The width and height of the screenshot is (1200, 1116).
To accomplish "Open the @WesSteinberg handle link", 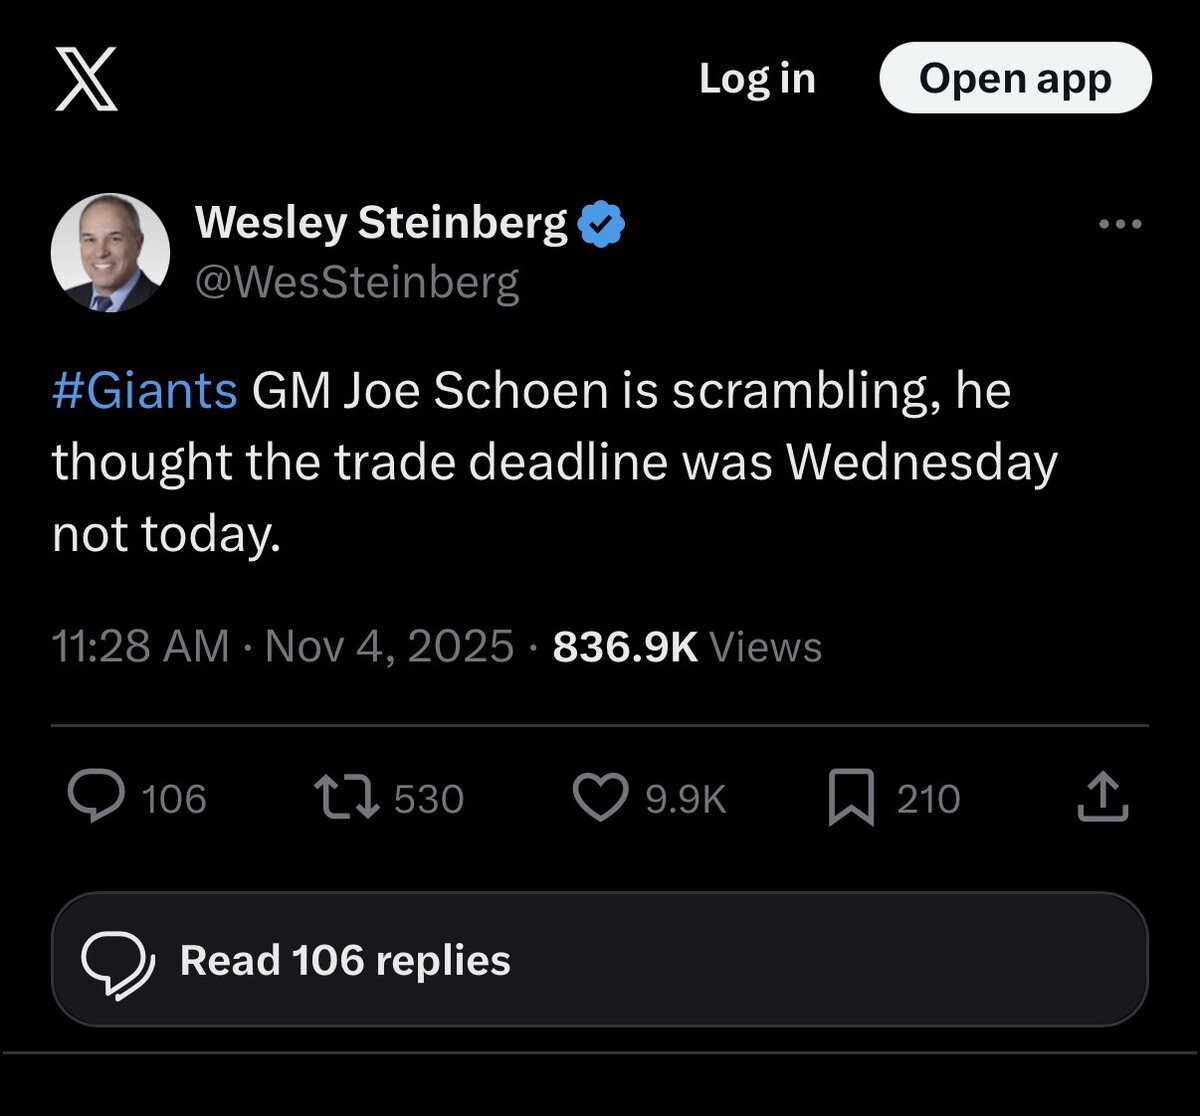I will click(x=357, y=283).
